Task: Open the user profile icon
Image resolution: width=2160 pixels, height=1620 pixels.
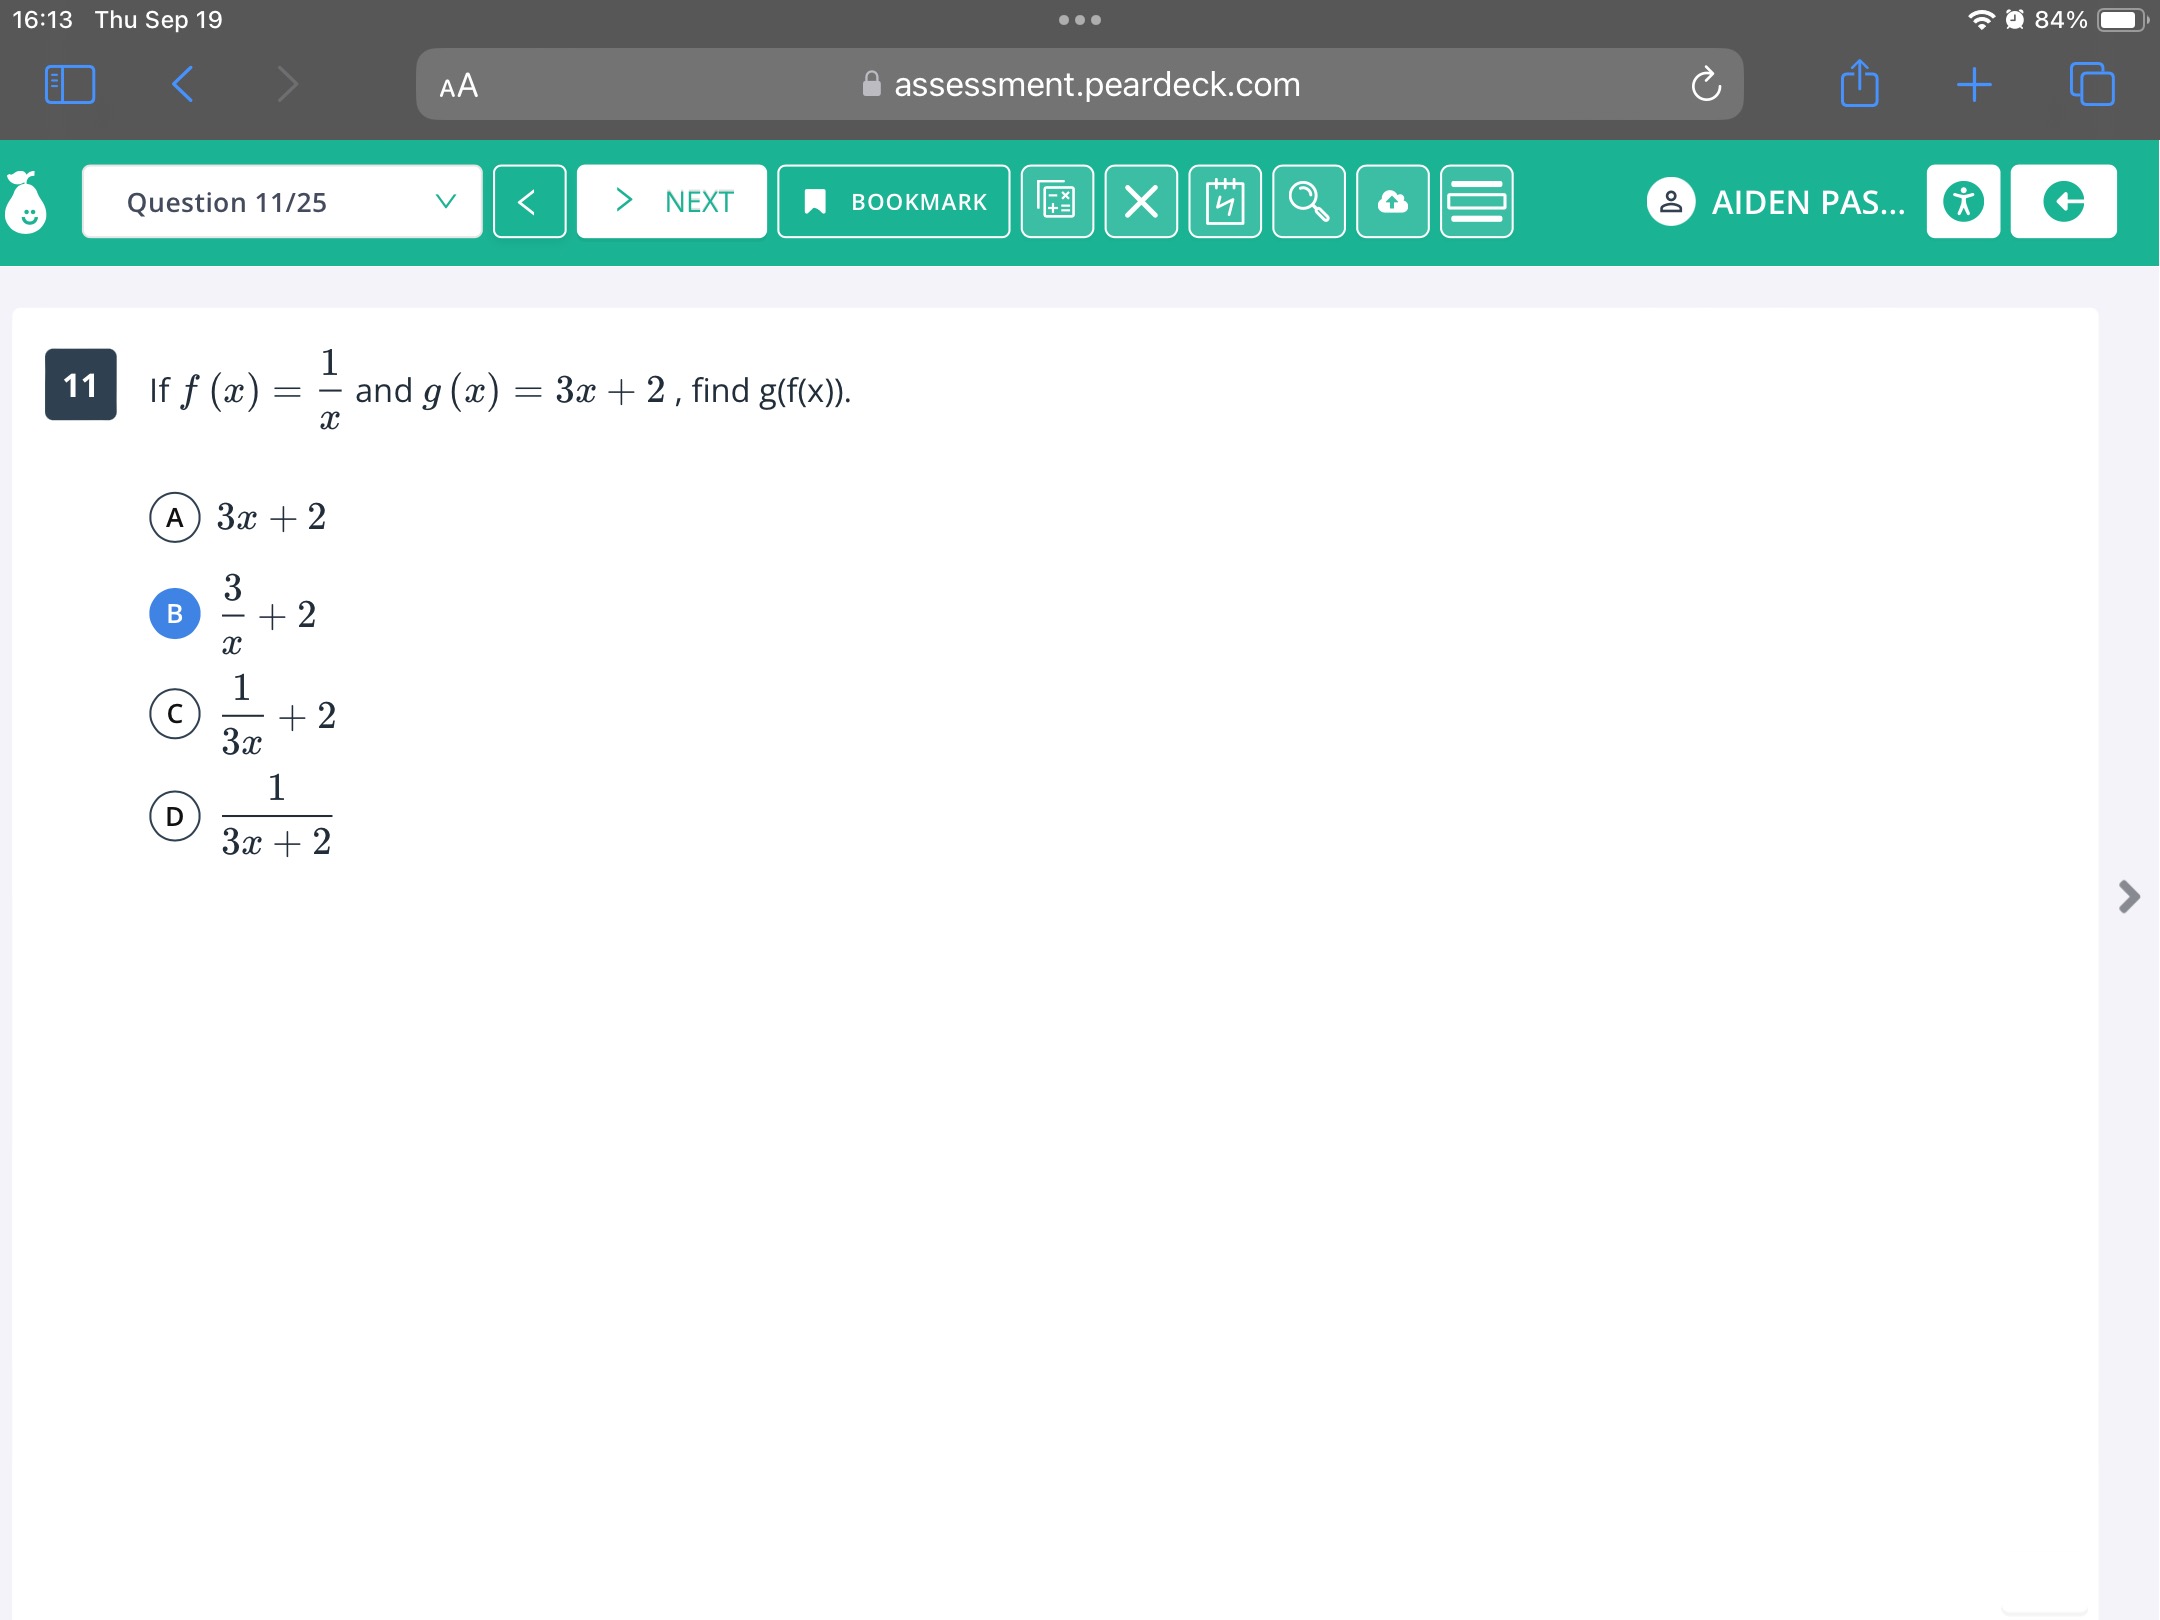Action: tap(1671, 201)
